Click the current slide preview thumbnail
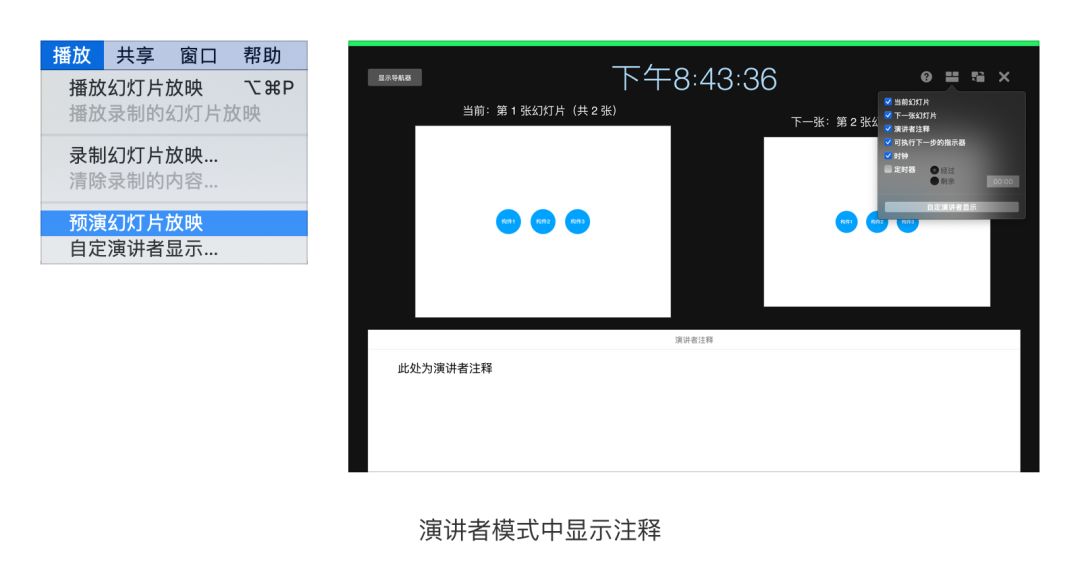1080x587 pixels. click(543, 221)
